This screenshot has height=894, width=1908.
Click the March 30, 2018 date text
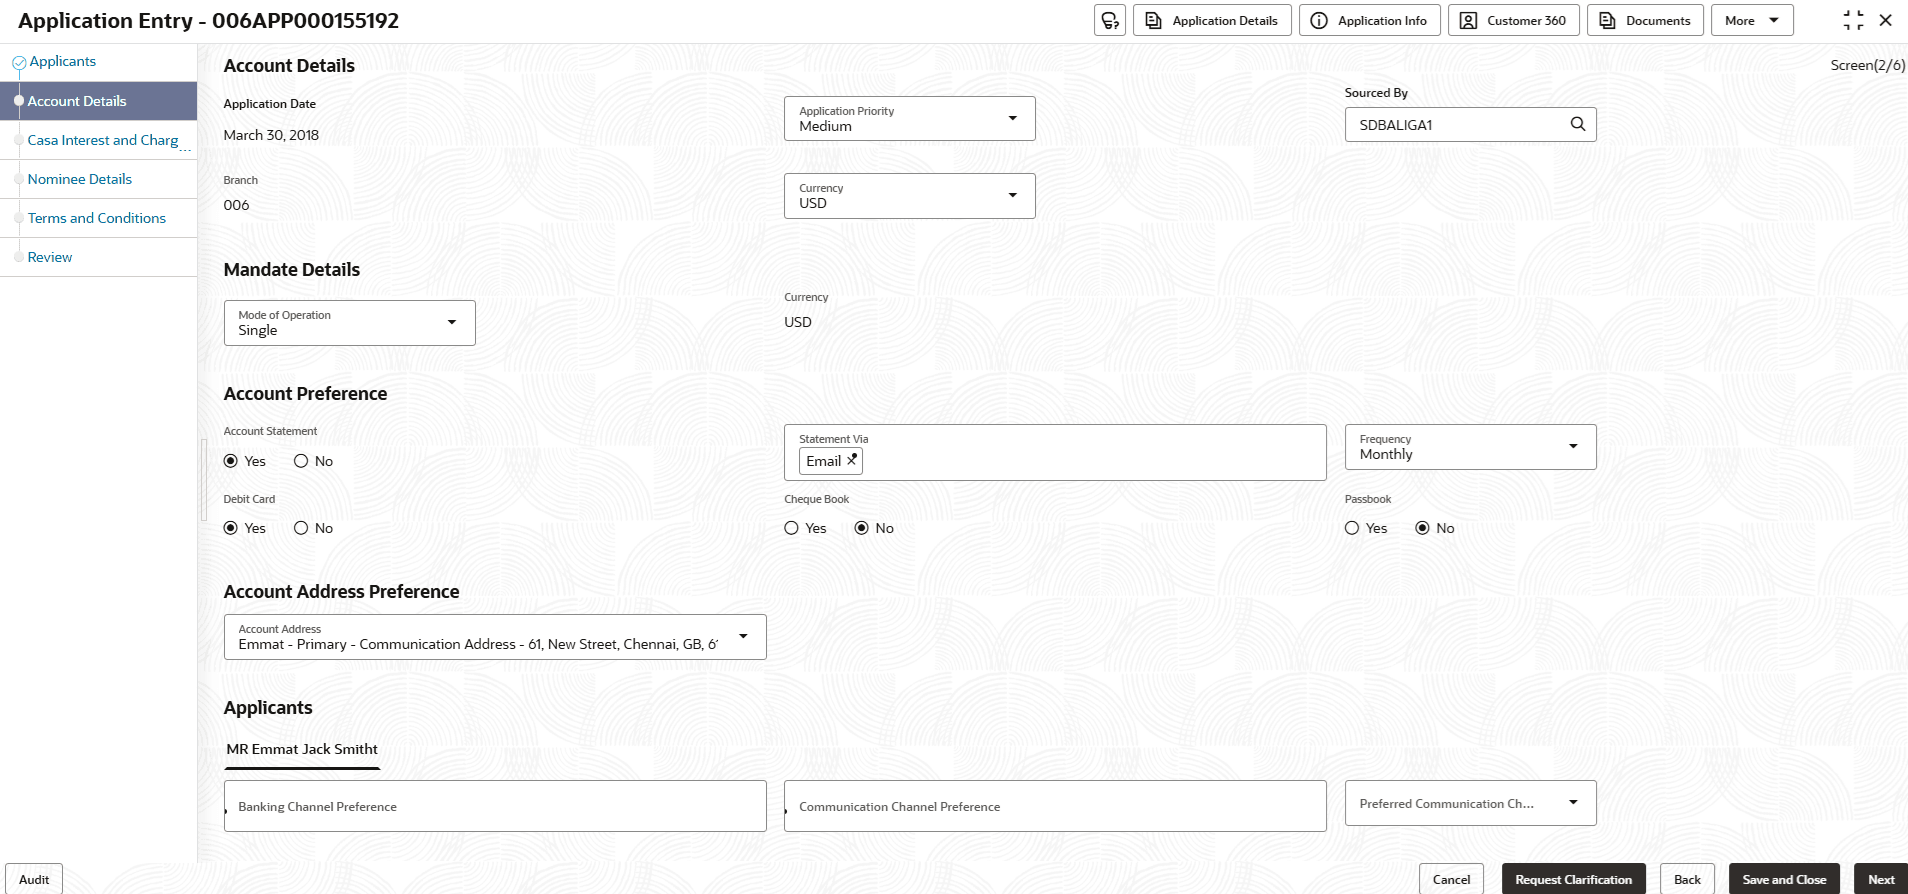pyautogui.click(x=271, y=135)
